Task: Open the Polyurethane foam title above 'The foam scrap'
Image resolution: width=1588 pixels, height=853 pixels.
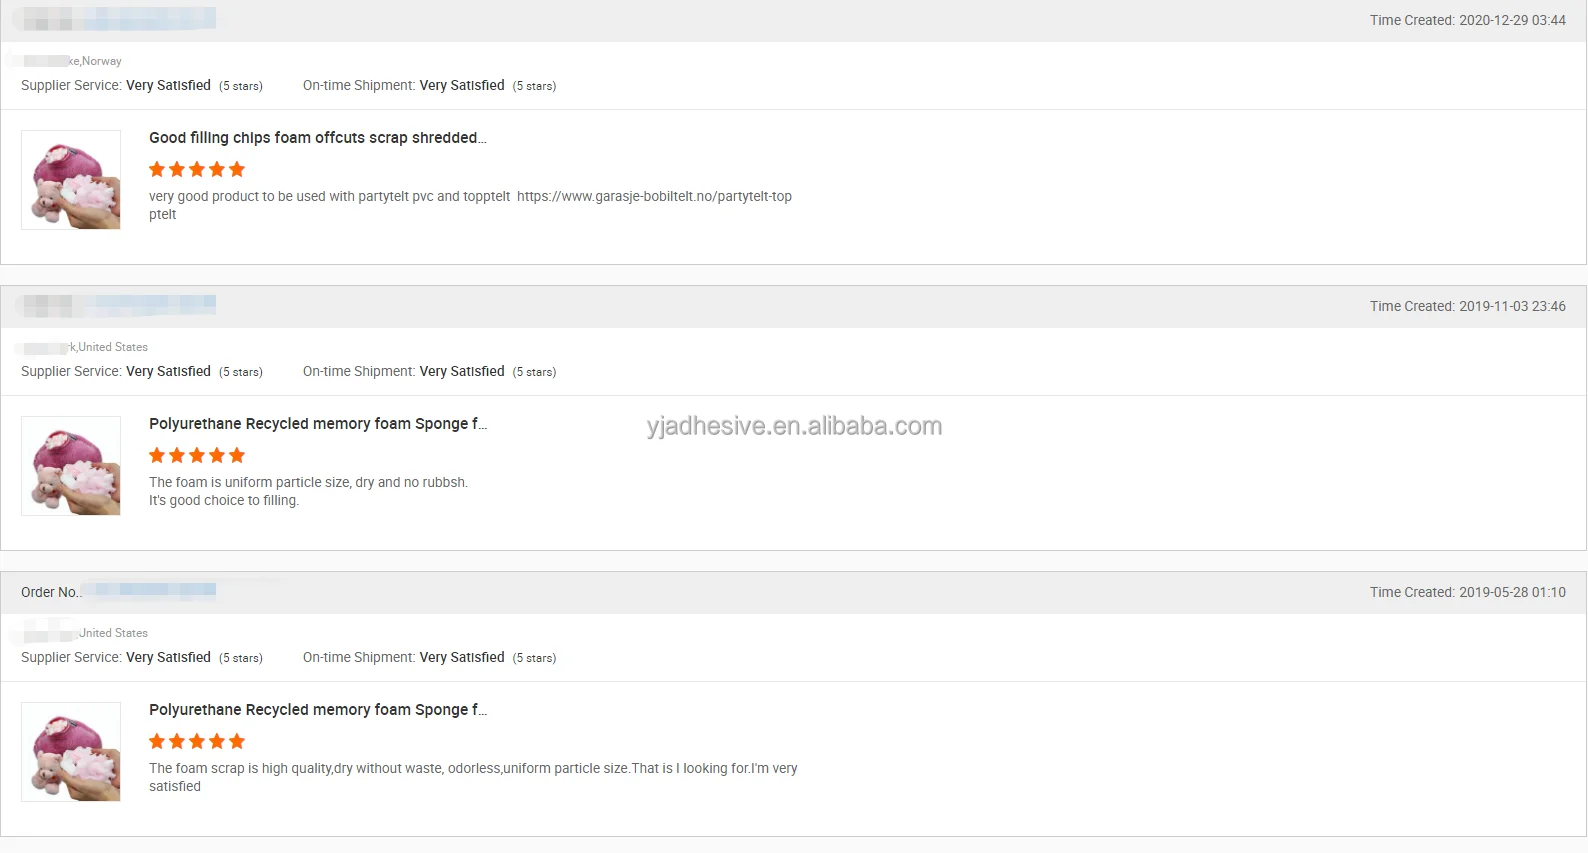Action: pyautogui.click(x=317, y=710)
